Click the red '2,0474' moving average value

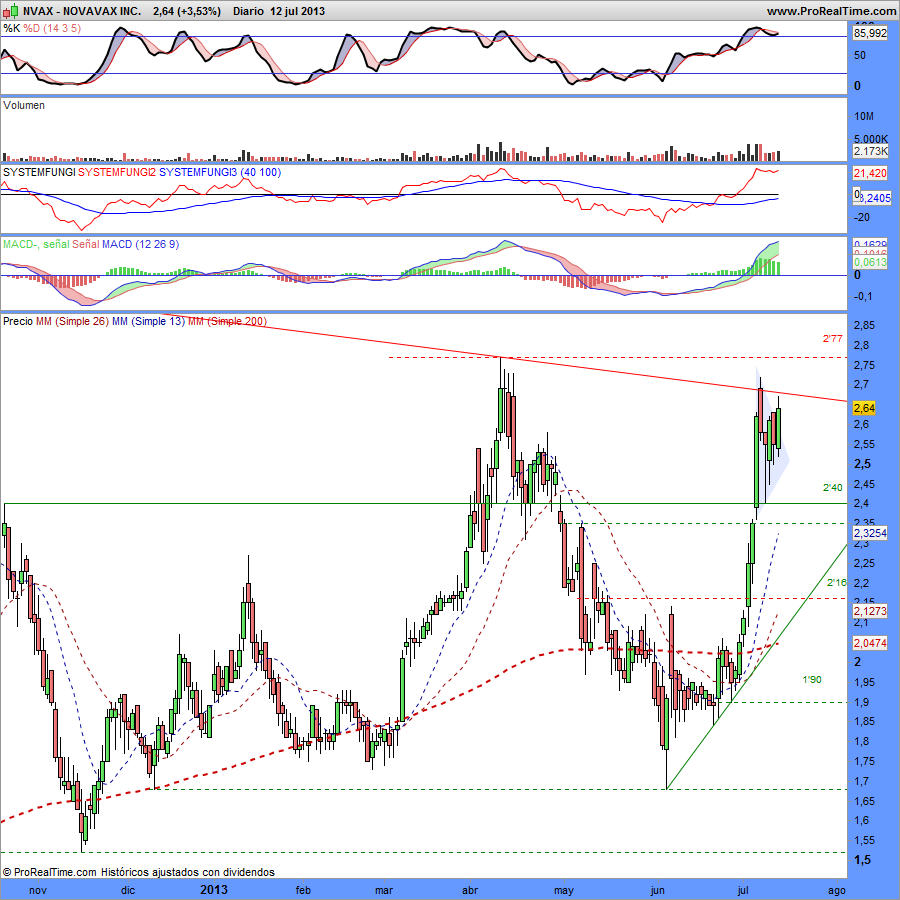[870, 643]
